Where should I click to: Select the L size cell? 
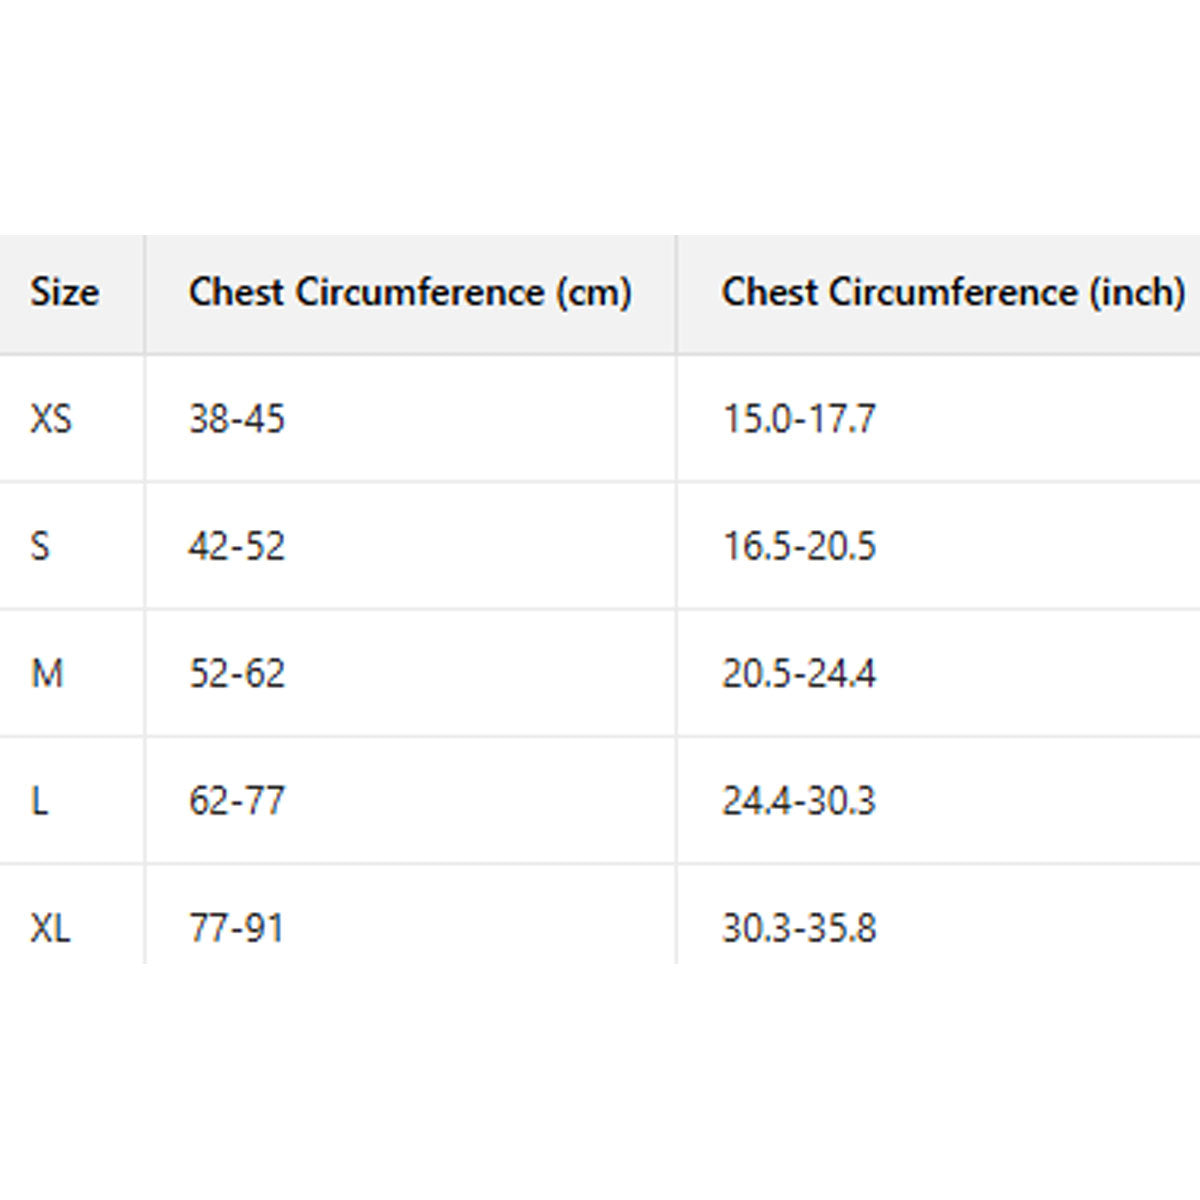(x=39, y=801)
